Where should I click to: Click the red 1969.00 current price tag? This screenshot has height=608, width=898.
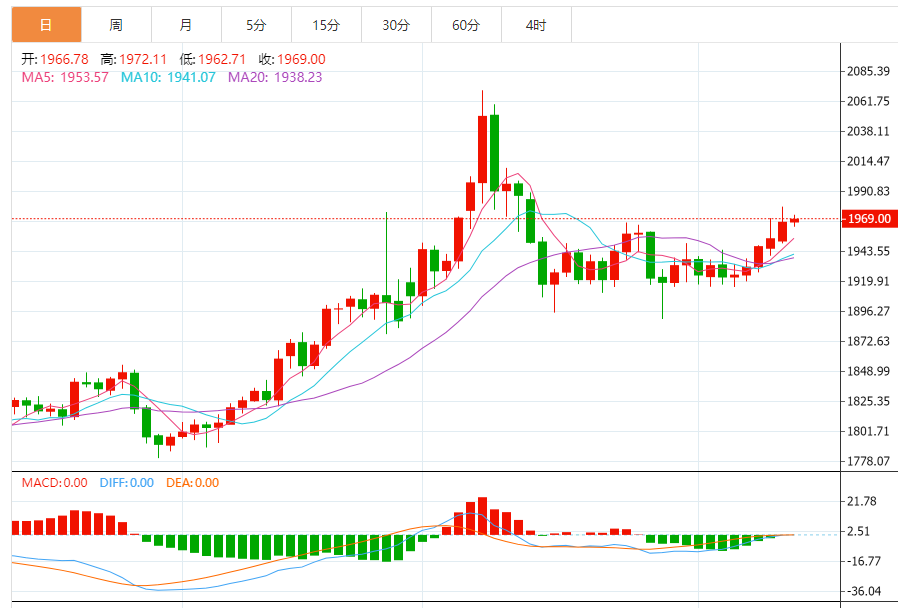pyautogui.click(x=867, y=219)
